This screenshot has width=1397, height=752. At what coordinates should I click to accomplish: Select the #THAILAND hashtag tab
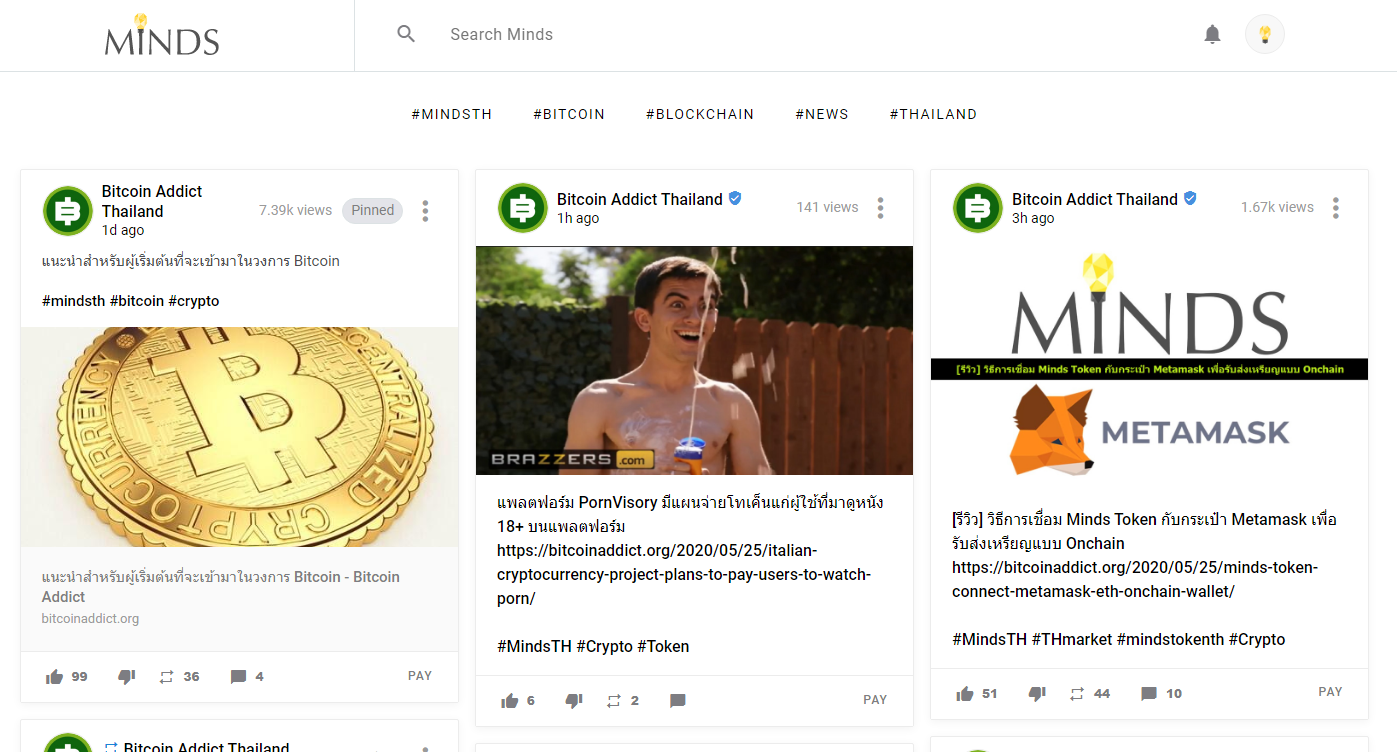(933, 114)
